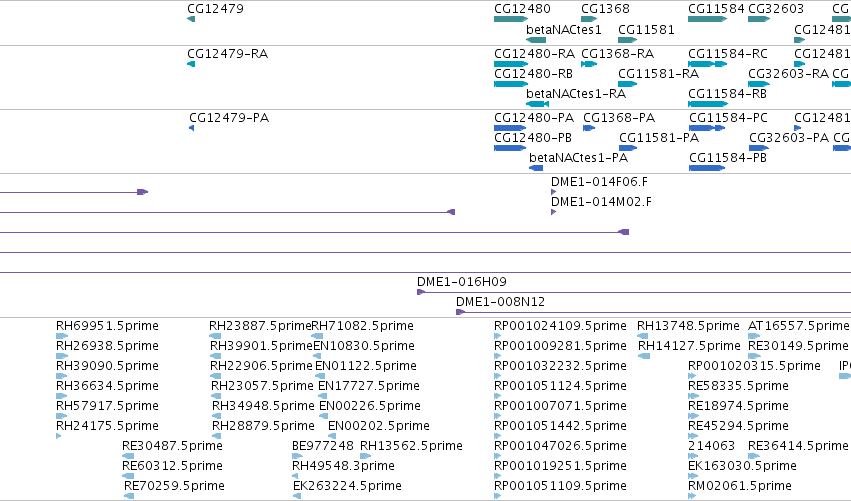
Task: Select the RH26938.5prime label
Action: [107, 346]
